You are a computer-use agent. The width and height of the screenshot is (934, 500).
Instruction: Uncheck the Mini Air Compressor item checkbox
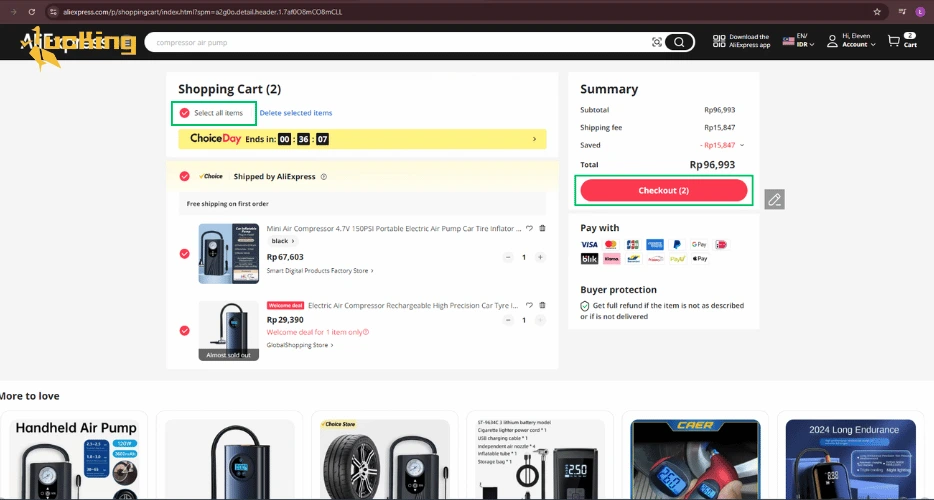click(x=185, y=254)
